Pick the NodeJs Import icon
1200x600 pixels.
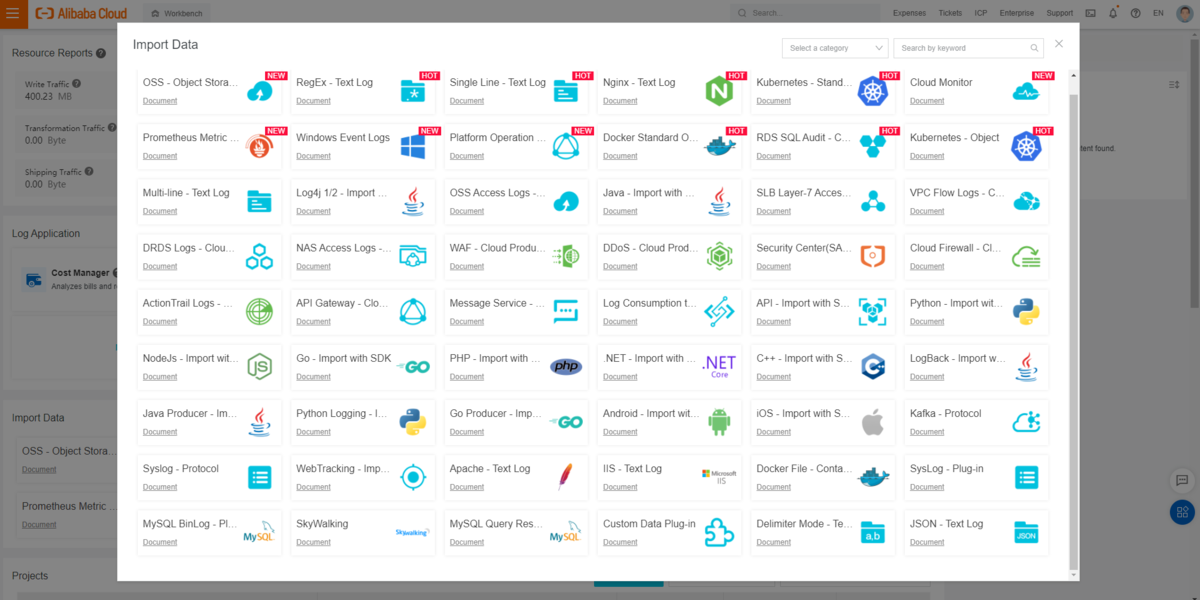259,366
